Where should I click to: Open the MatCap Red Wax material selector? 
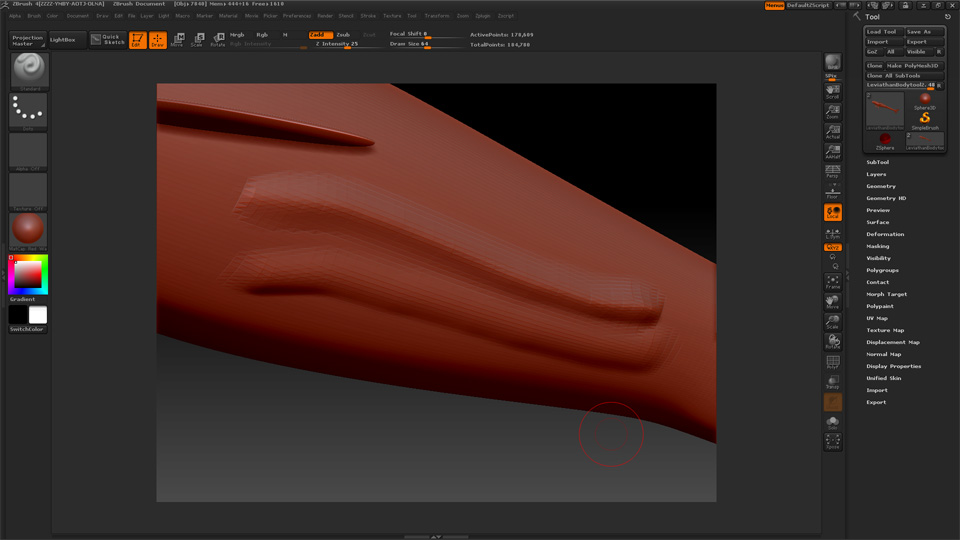point(29,231)
